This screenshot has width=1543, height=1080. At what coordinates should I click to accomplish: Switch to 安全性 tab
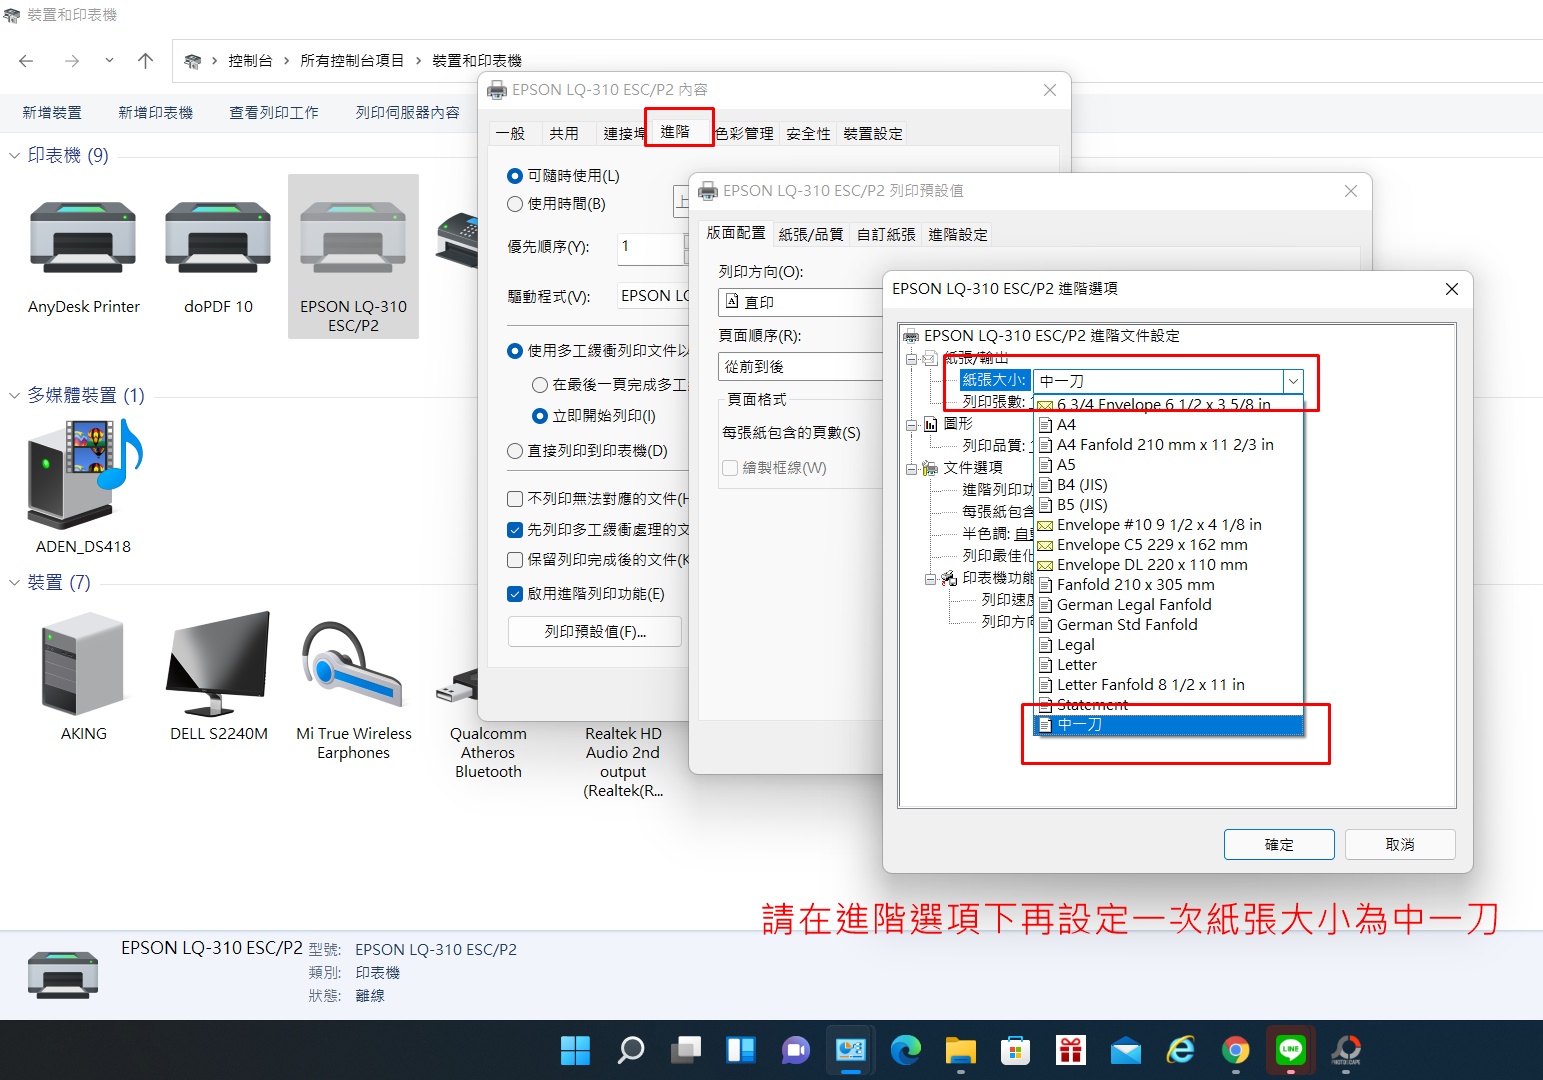pos(808,133)
